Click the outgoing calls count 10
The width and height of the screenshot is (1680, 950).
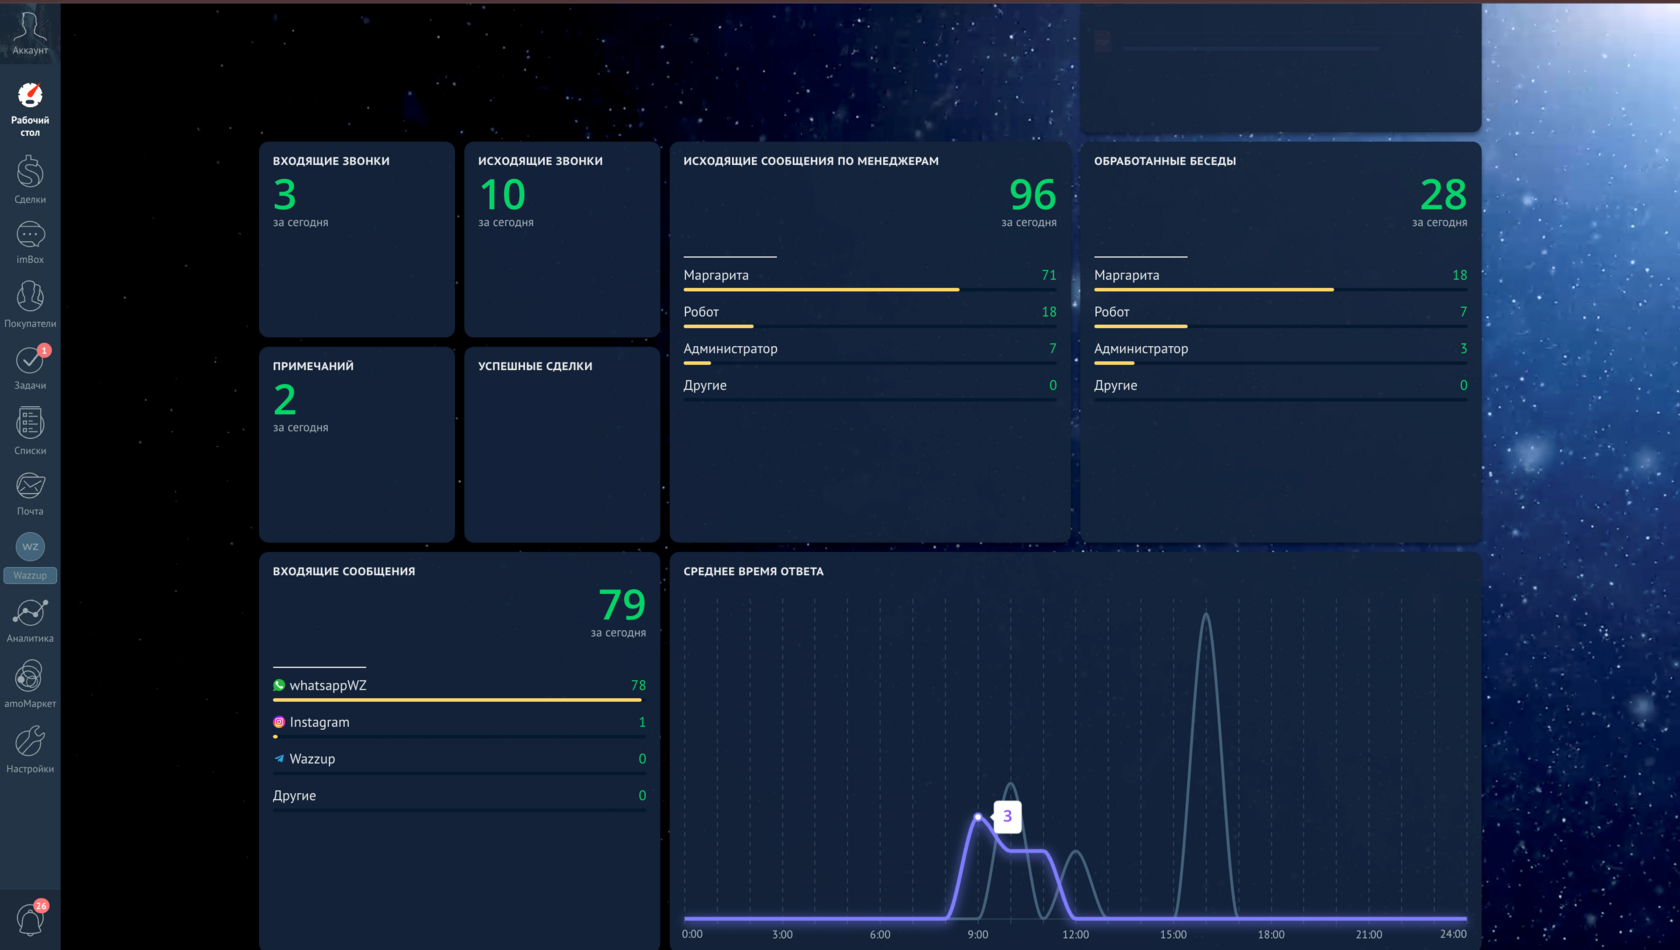coord(502,194)
